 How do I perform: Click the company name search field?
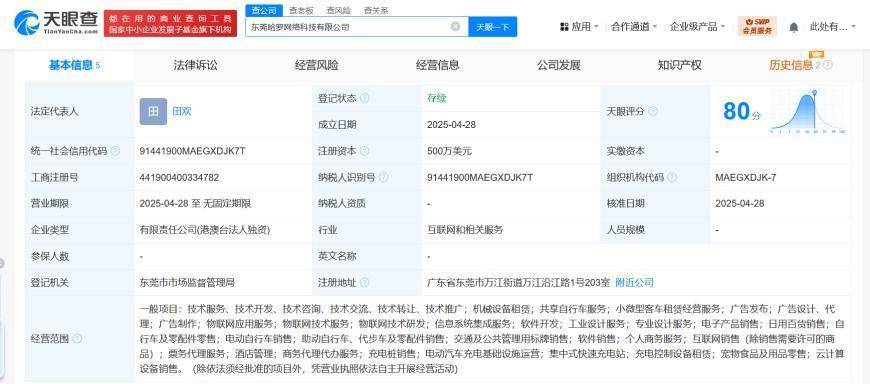348,27
